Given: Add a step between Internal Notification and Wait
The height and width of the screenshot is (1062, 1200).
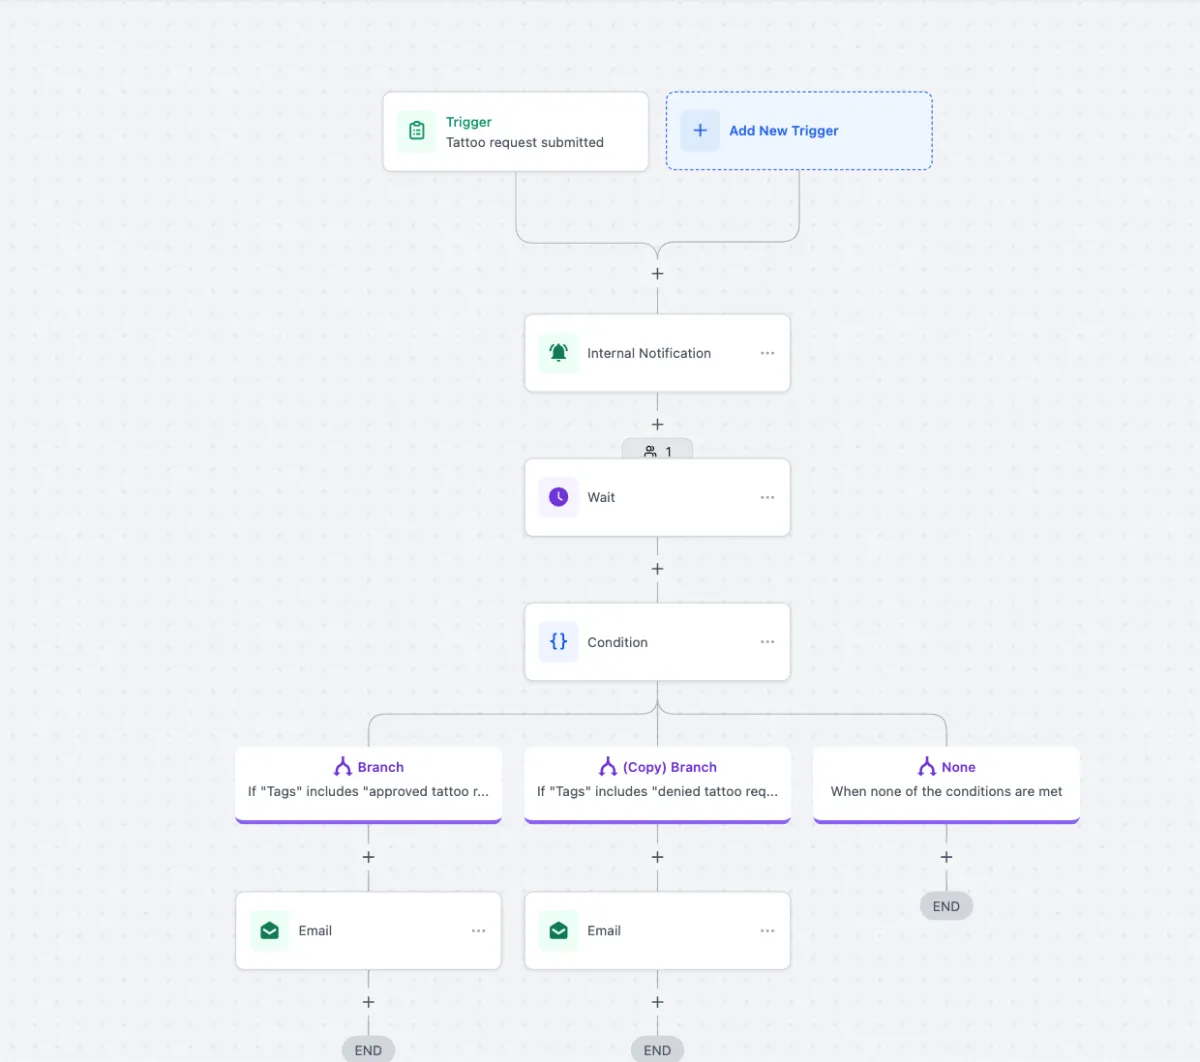Looking at the screenshot, I should click(657, 424).
